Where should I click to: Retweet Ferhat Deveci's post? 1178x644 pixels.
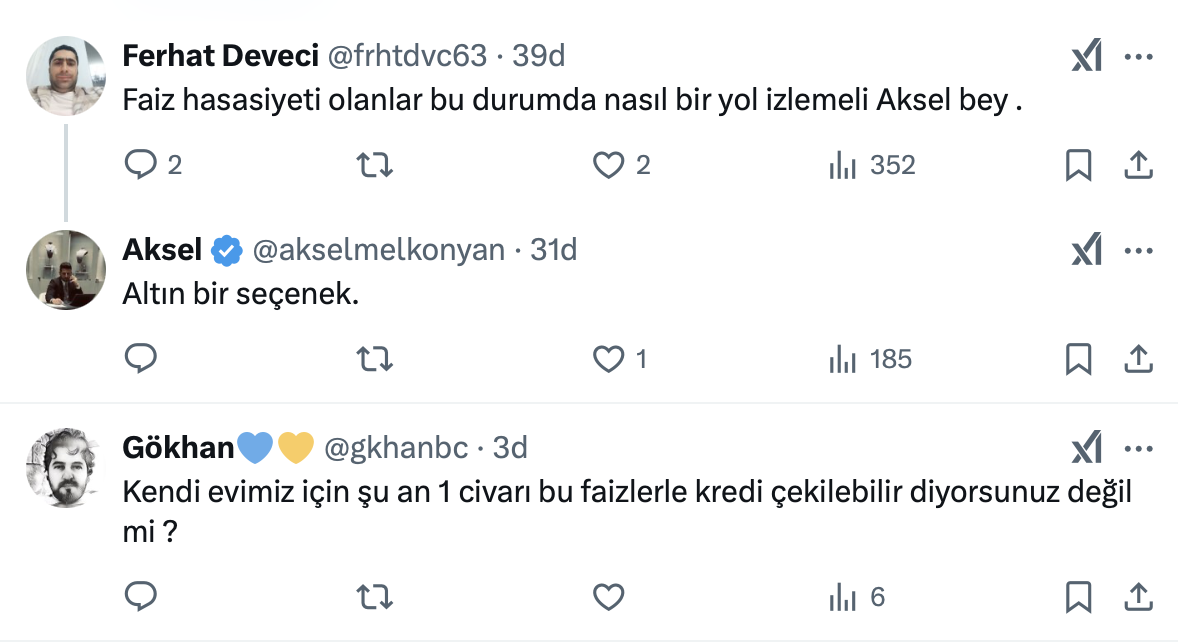[374, 164]
